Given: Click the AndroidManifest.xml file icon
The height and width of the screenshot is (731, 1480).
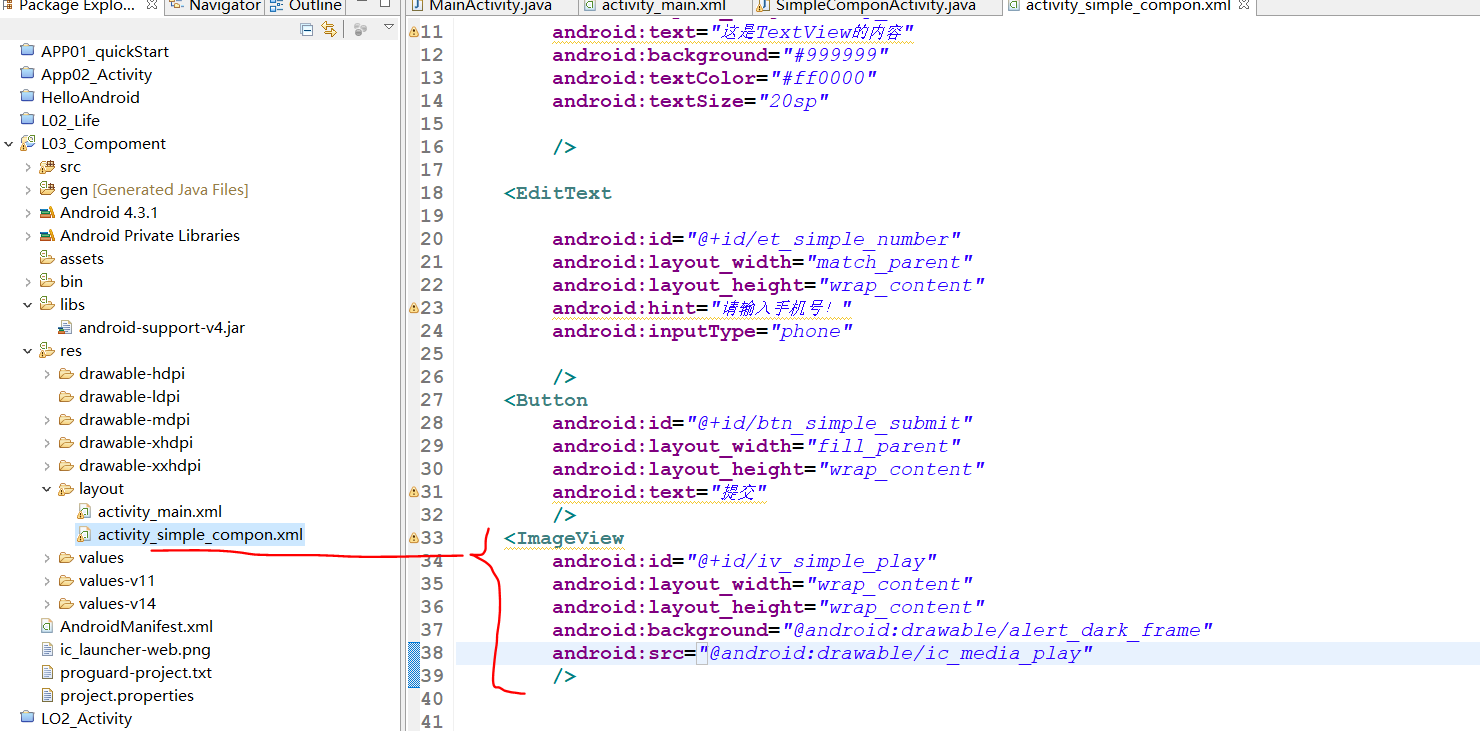Looking at the screenshot, I should click(x=47, y=626).
